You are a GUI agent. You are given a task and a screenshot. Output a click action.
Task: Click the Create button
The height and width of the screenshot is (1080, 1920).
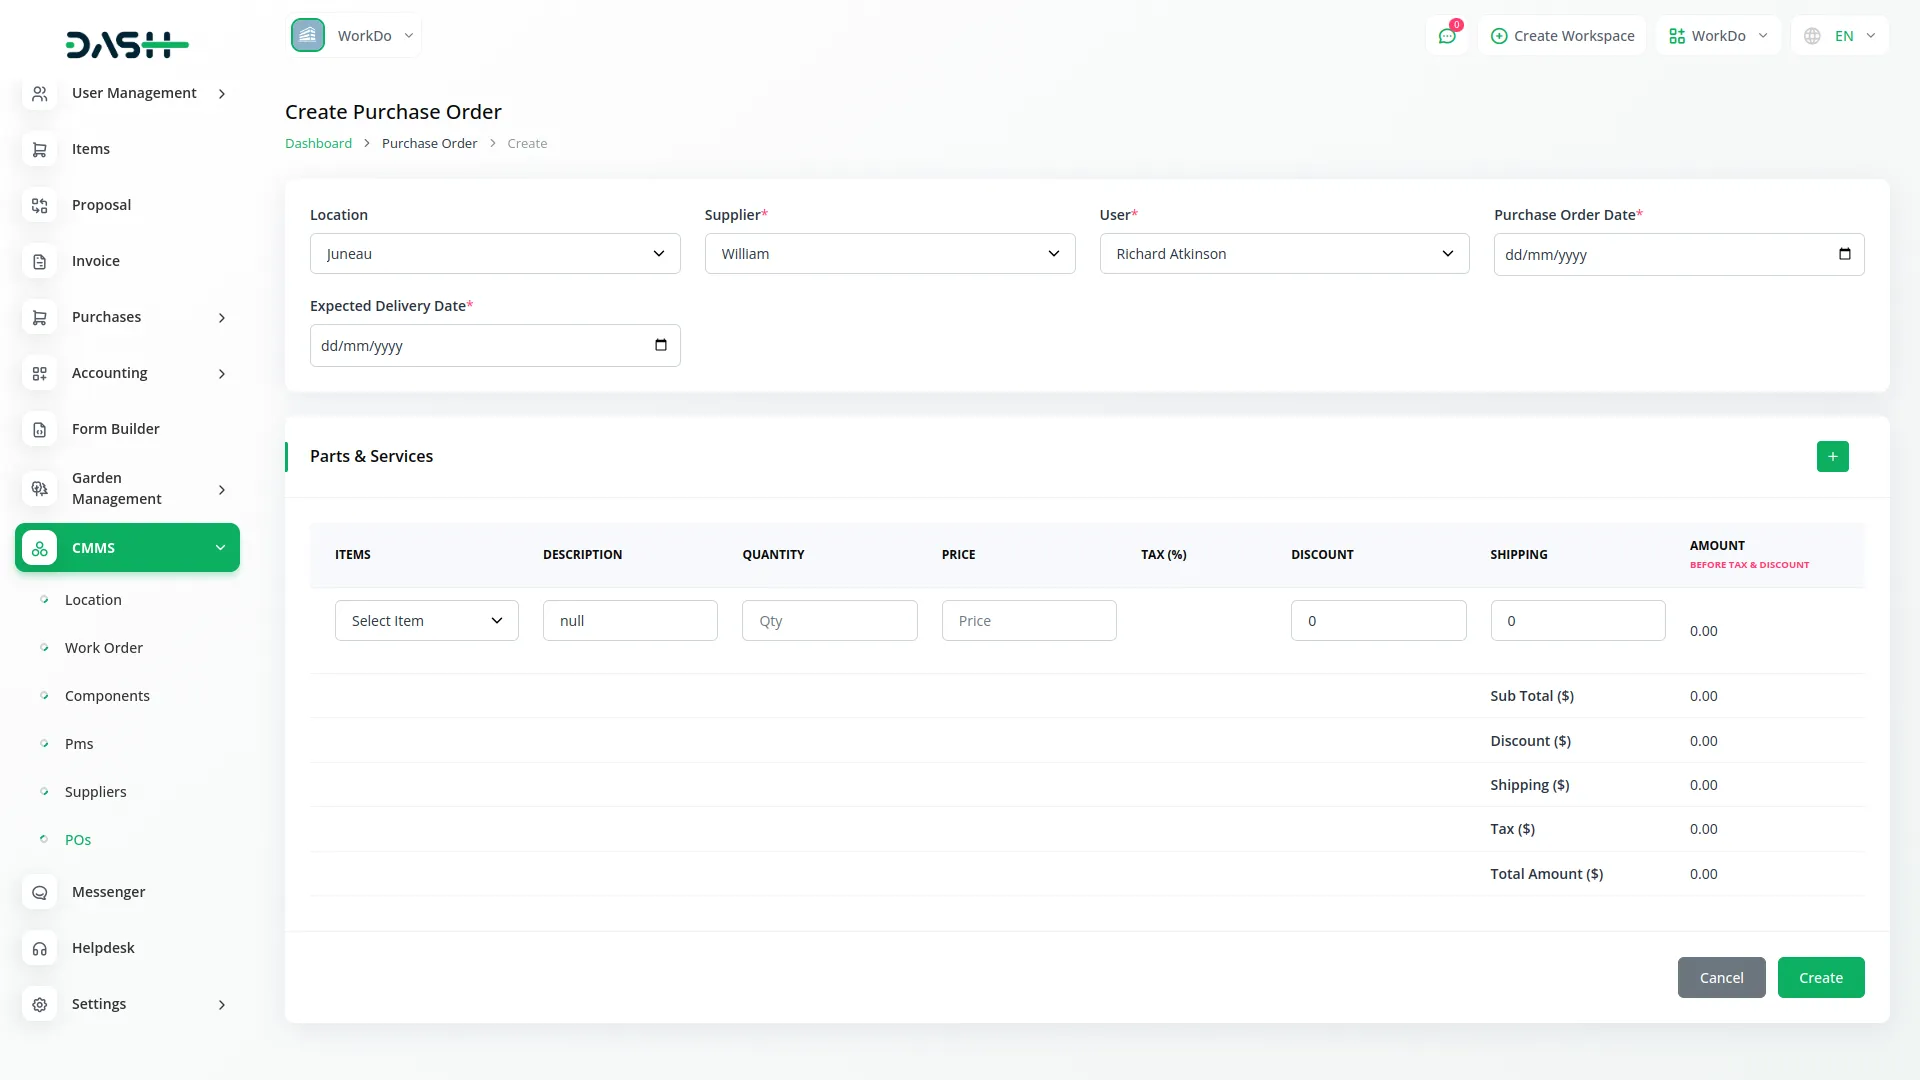tap(1820, 978)
